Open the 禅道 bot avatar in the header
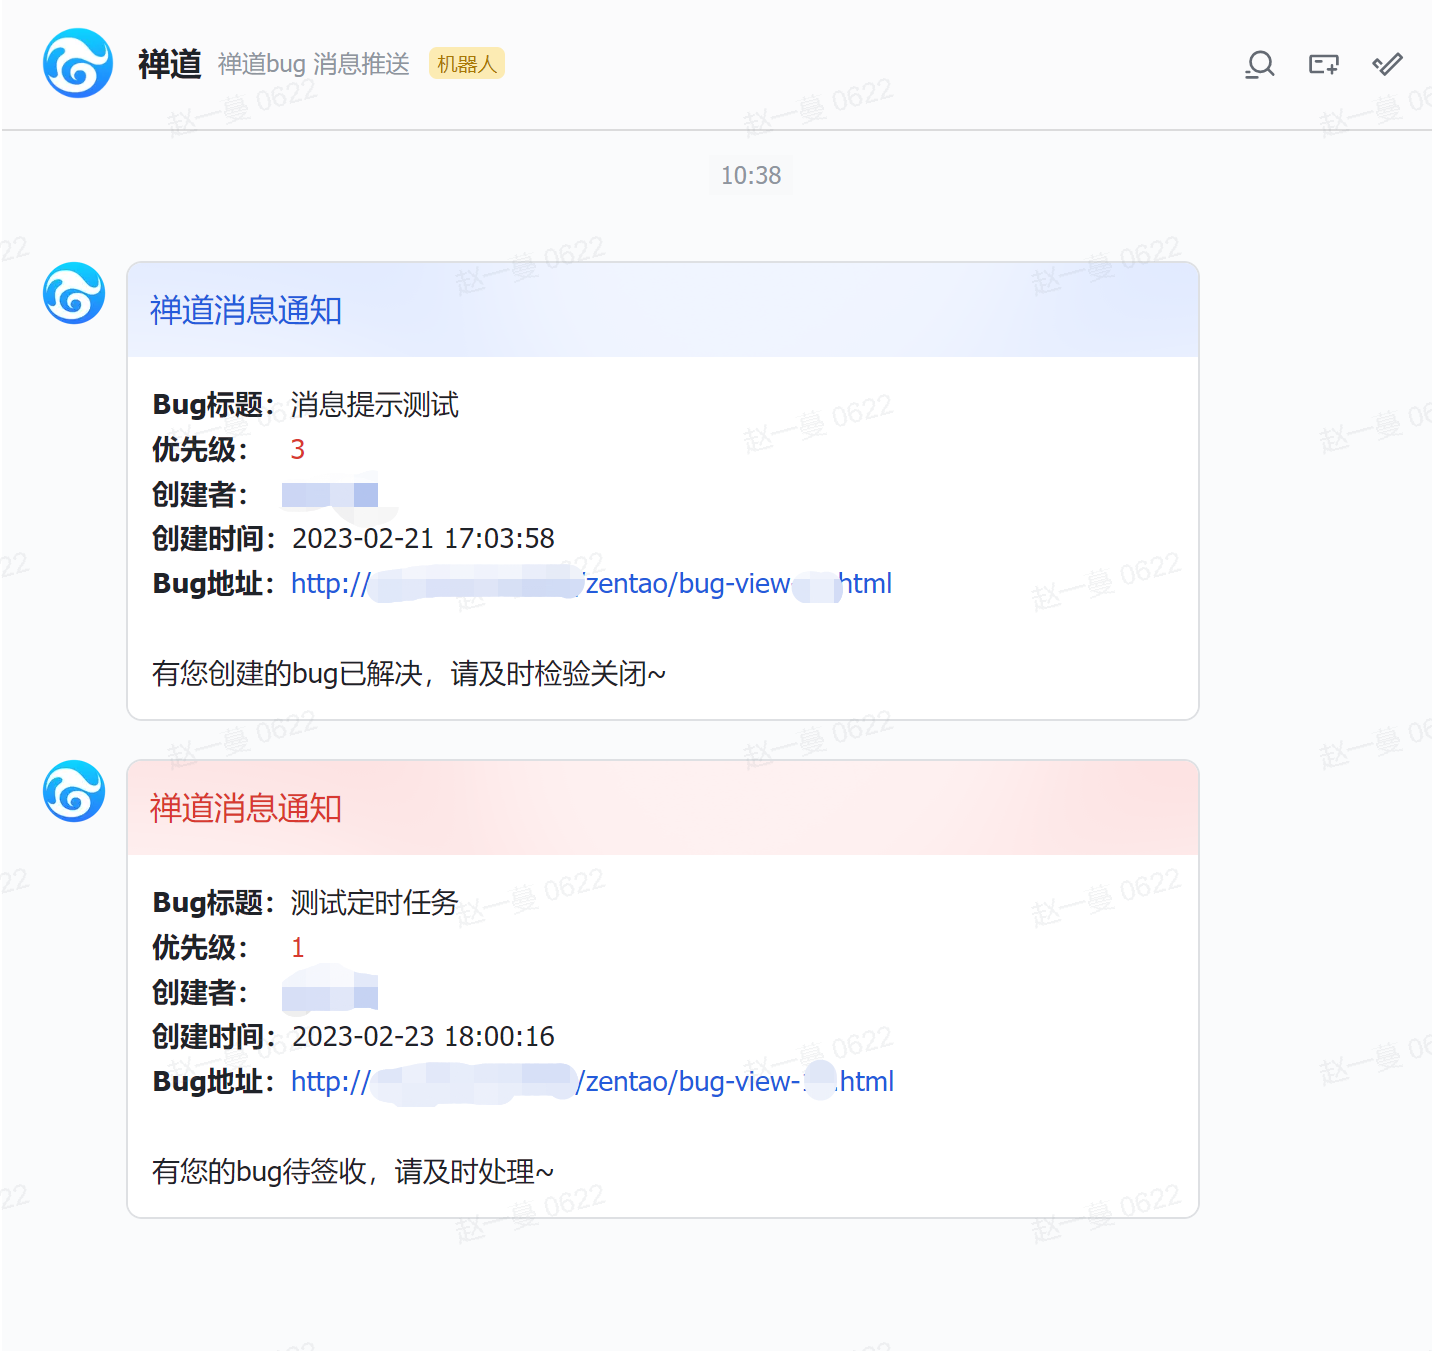Viewport: 1432px width, 1351px height. point(78,63)
